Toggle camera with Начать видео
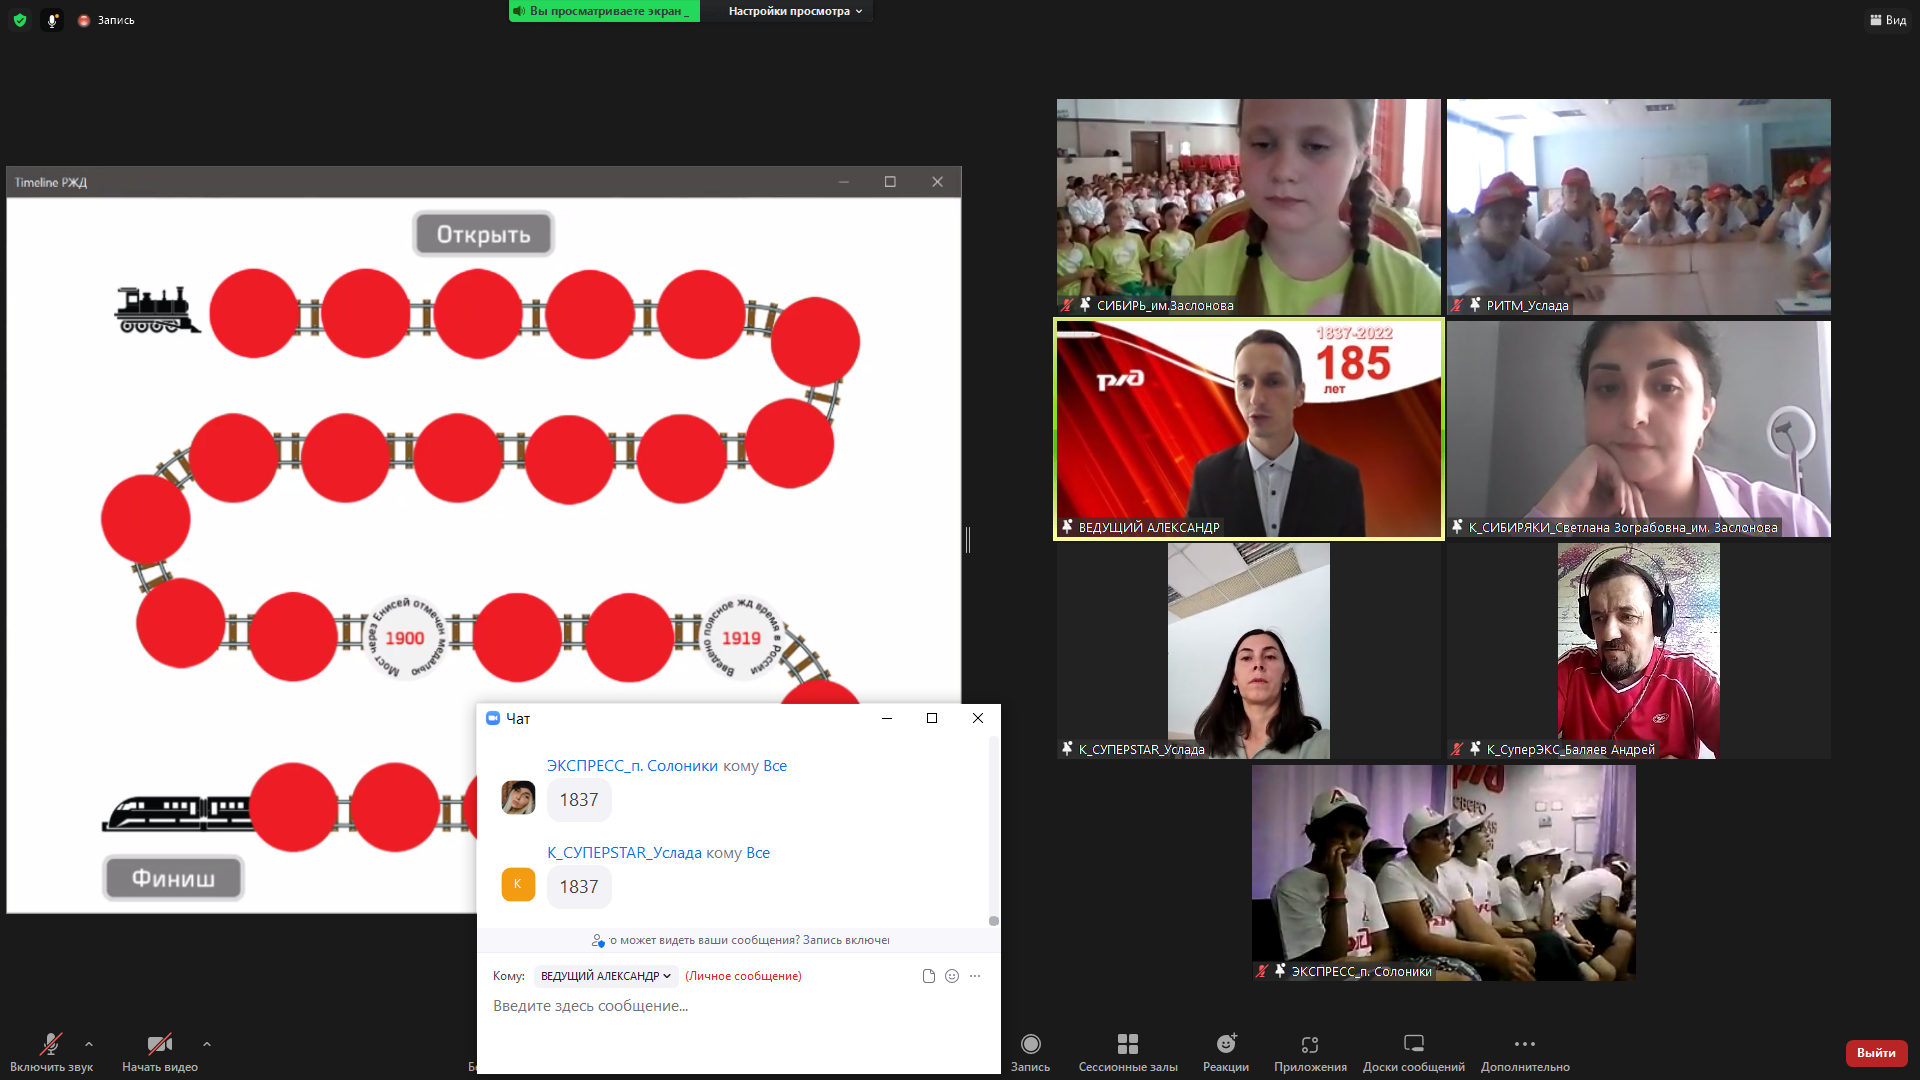 point(159,1044)
